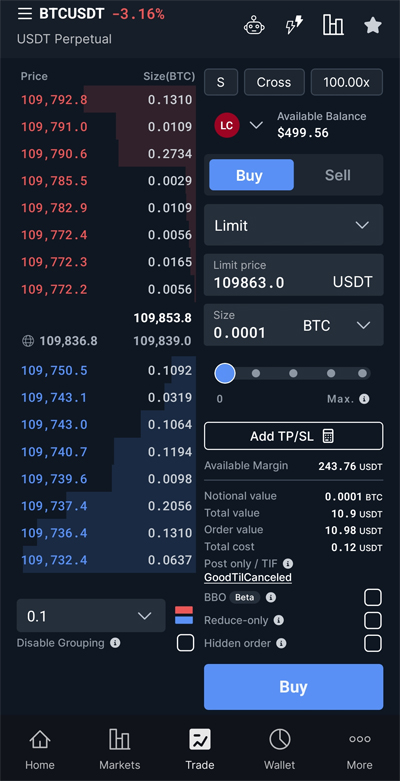This screenshot has width=400, height=781.
Task: Open the hamburger menu next to BTCUSDT
Action: click(x=24, y=14)
